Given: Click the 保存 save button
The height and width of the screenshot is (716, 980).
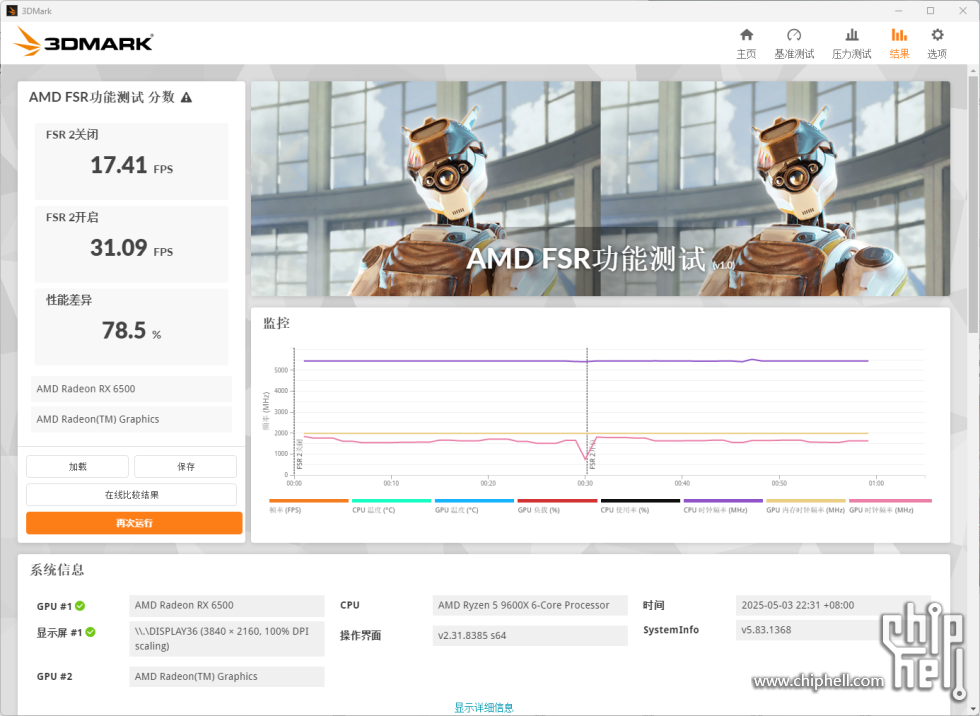Looking at the screenshot, I should coord(186,467).
